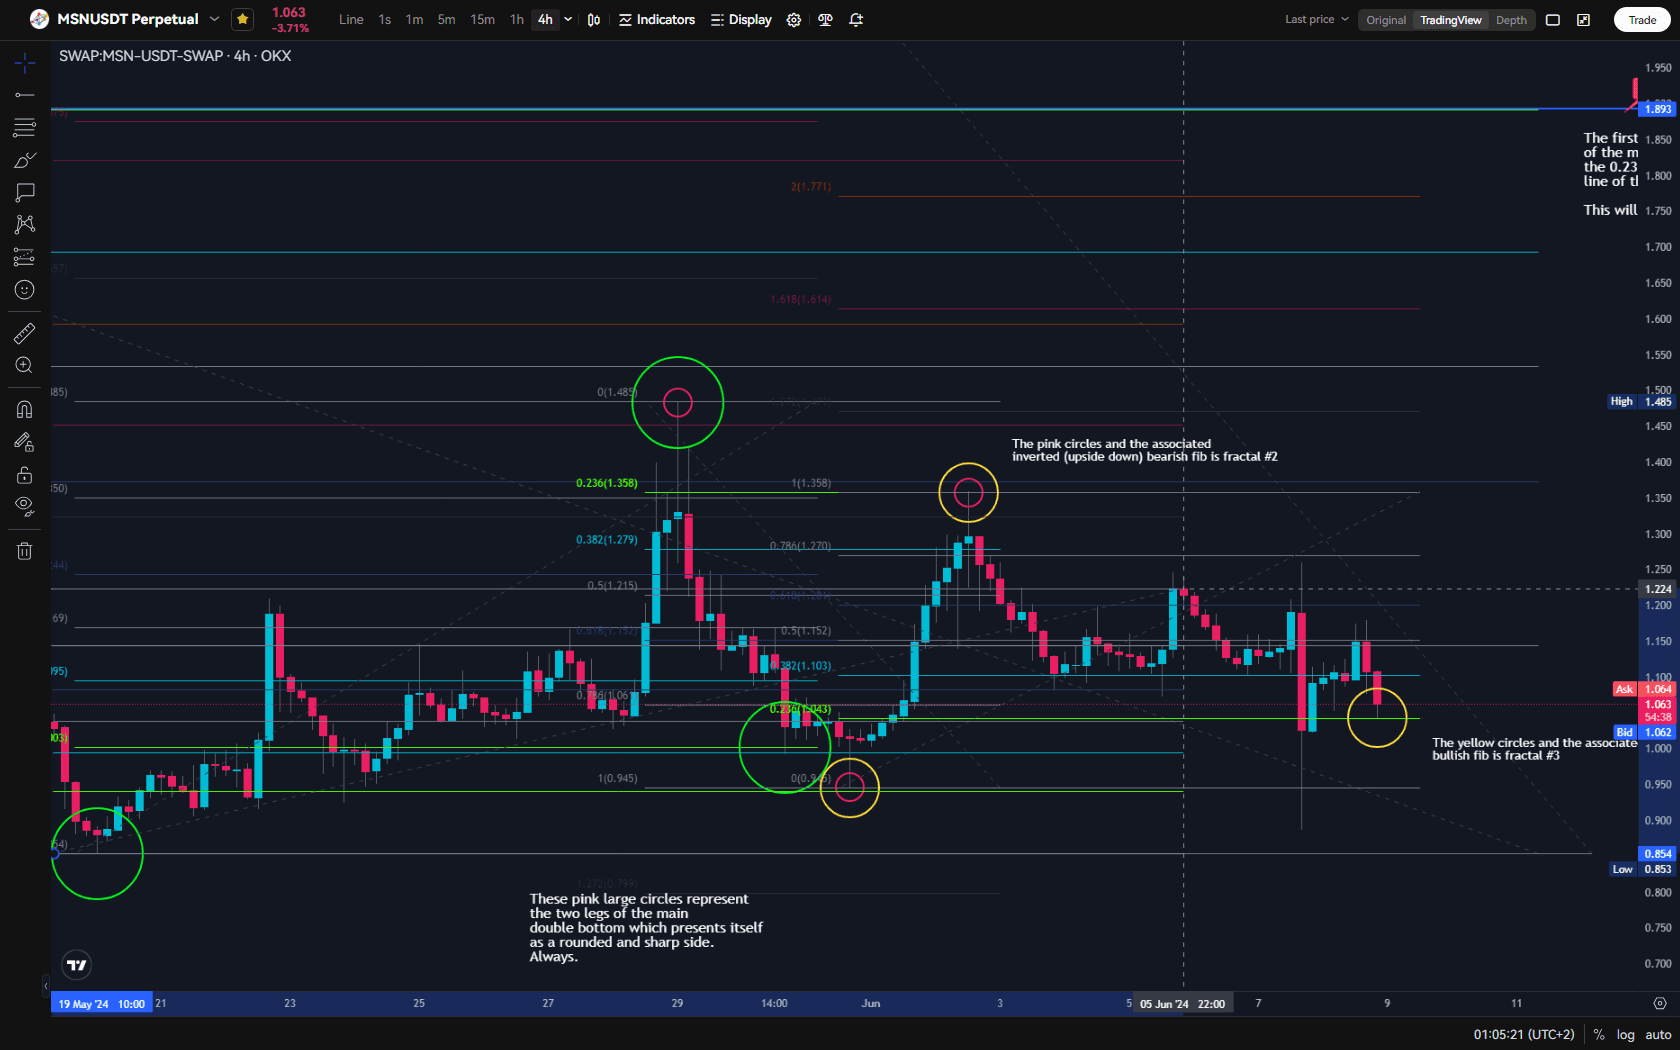Expand the timeframe interval dropdown
The width and height of the screenshot is (1680, 1050).
pos(568,19)
